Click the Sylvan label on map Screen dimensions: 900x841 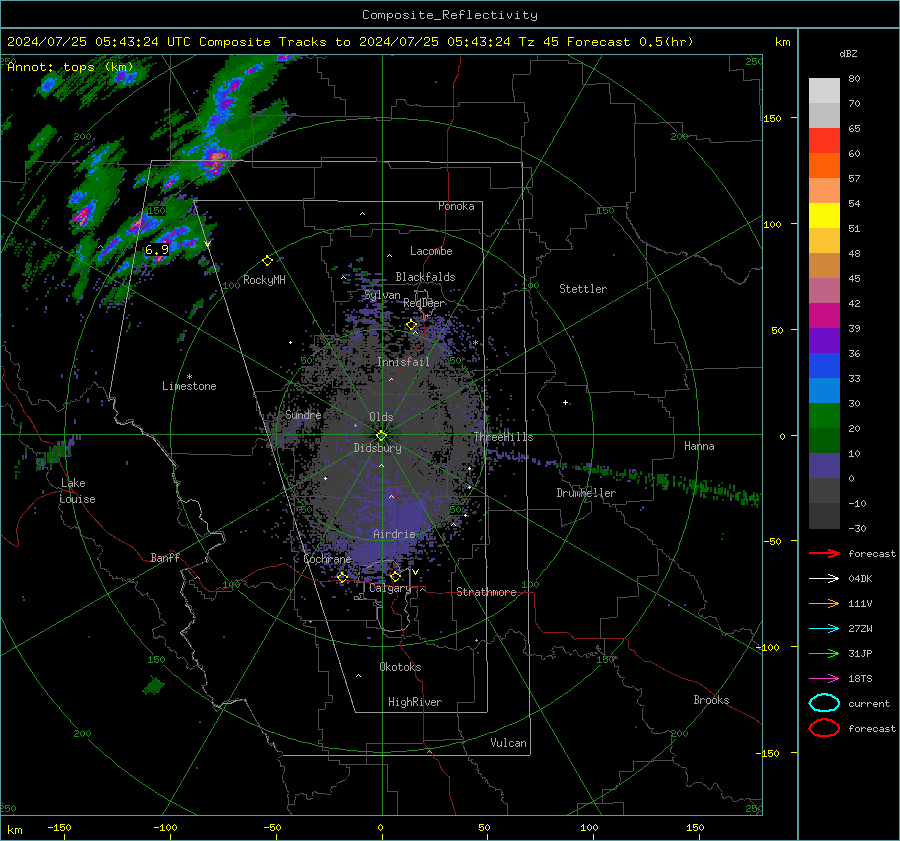pos(382,295)
